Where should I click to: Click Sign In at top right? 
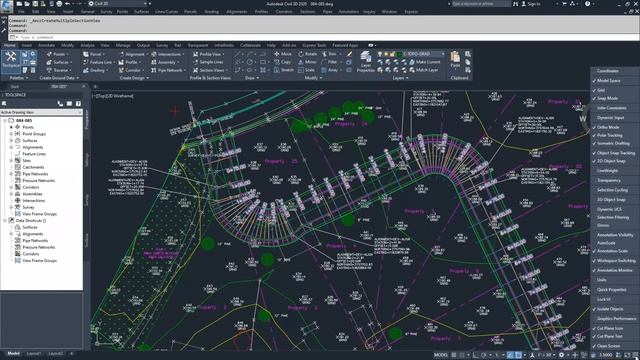[x=530, y=4]
